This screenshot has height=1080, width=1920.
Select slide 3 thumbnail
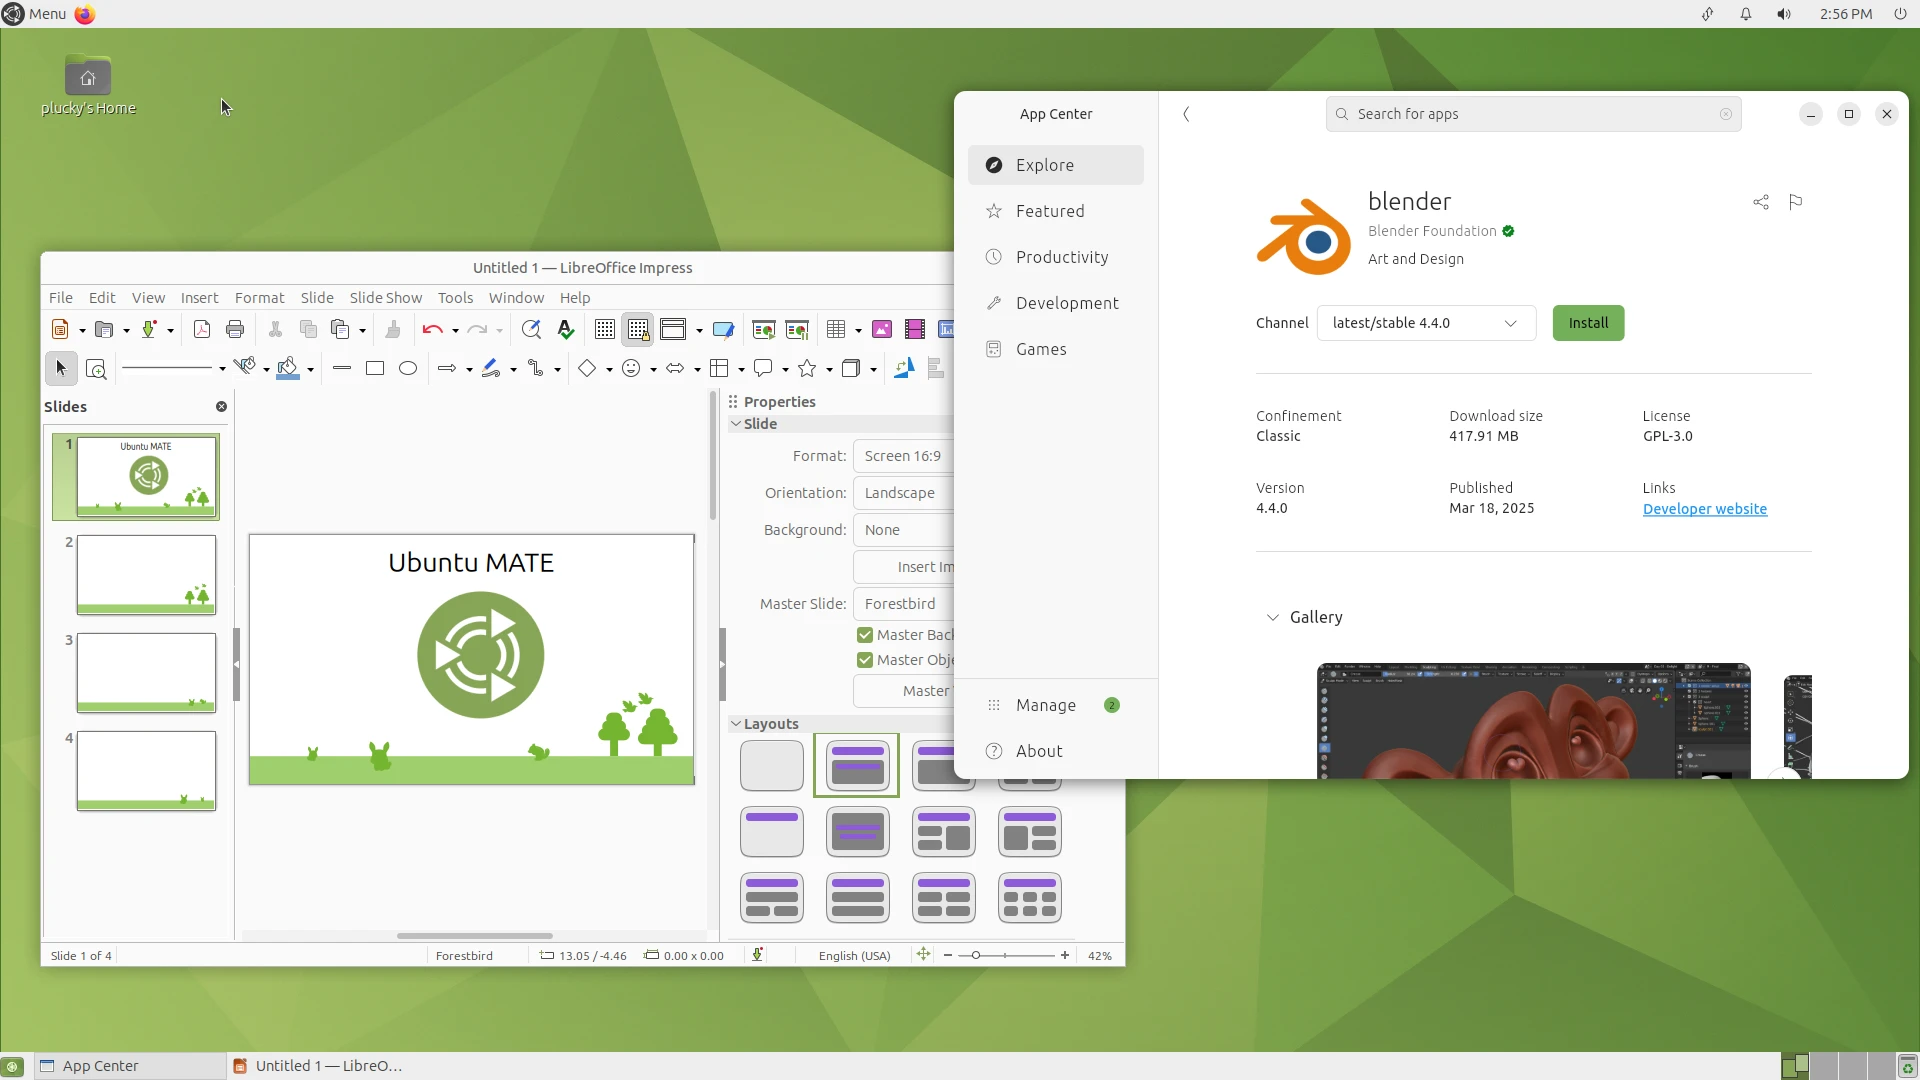coord(146,672)
